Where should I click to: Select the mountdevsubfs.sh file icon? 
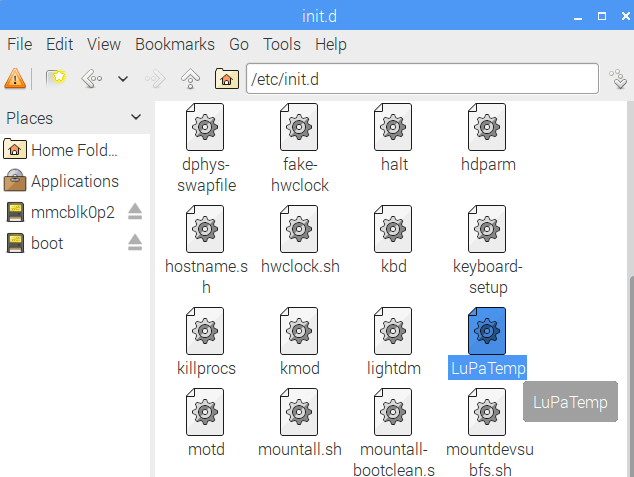coord(487,412)
